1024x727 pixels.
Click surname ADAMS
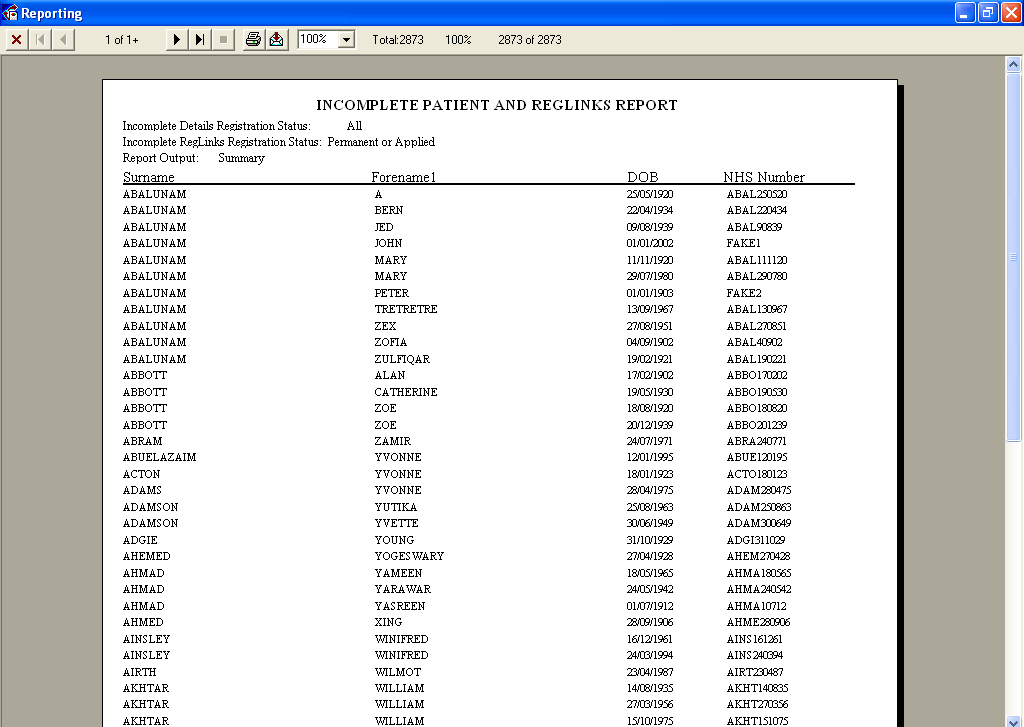142,490
